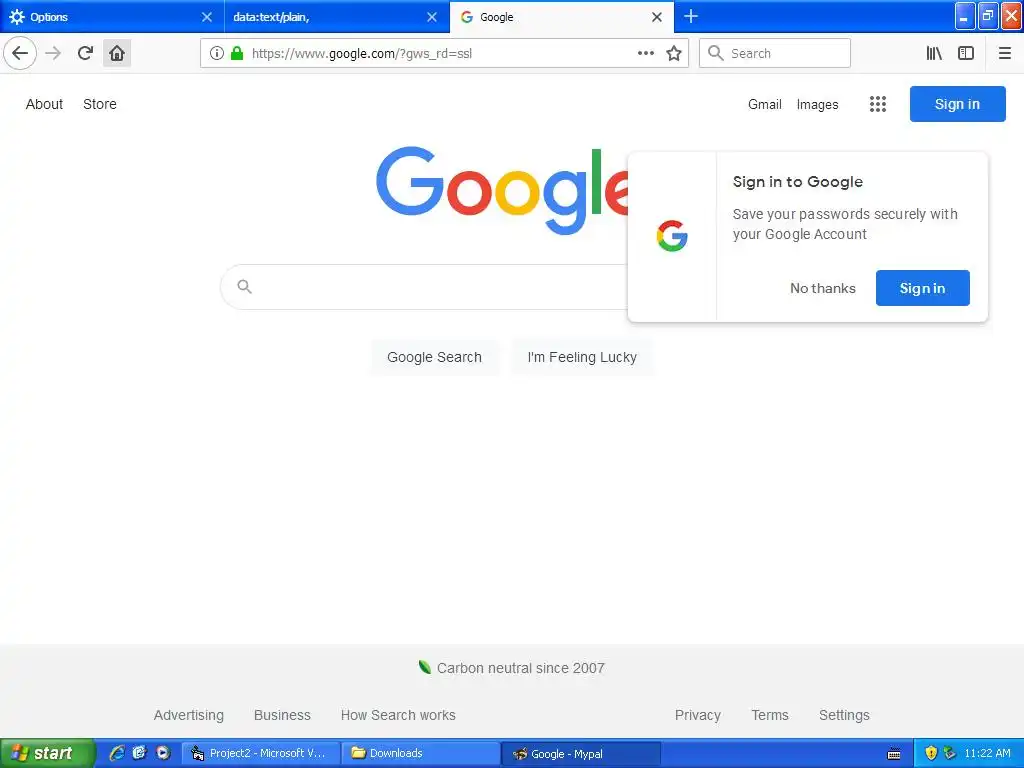Open the Library toolbar icon
The width and height of the screenshot is (1024, 768).
click(934, 53)
